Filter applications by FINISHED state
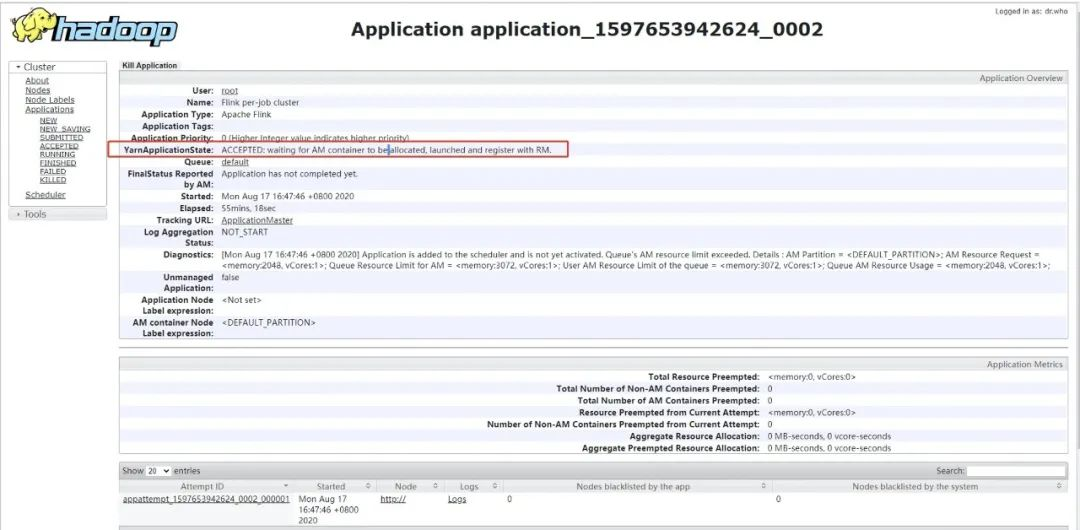This screenshot has width=1080, height=530. click(58, 163)
